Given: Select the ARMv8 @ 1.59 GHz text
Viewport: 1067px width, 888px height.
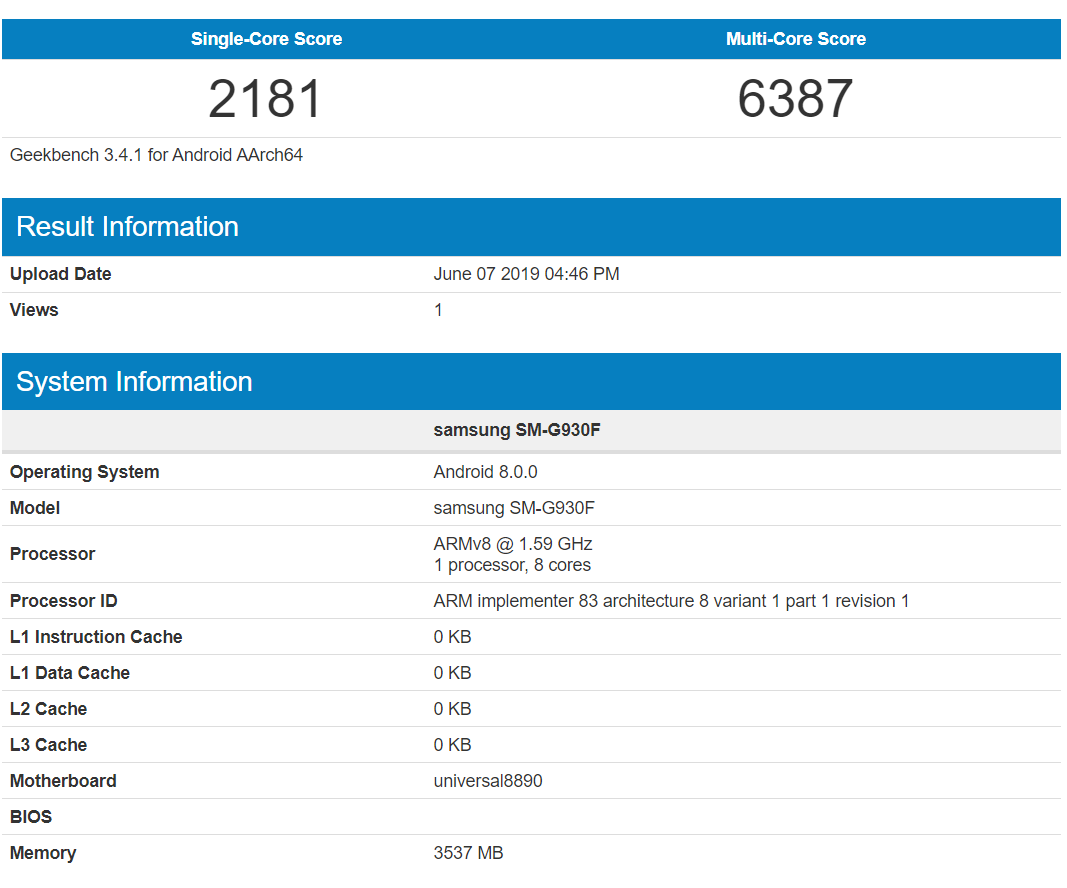Looking at the screenshot, I should tap(512, 544).
